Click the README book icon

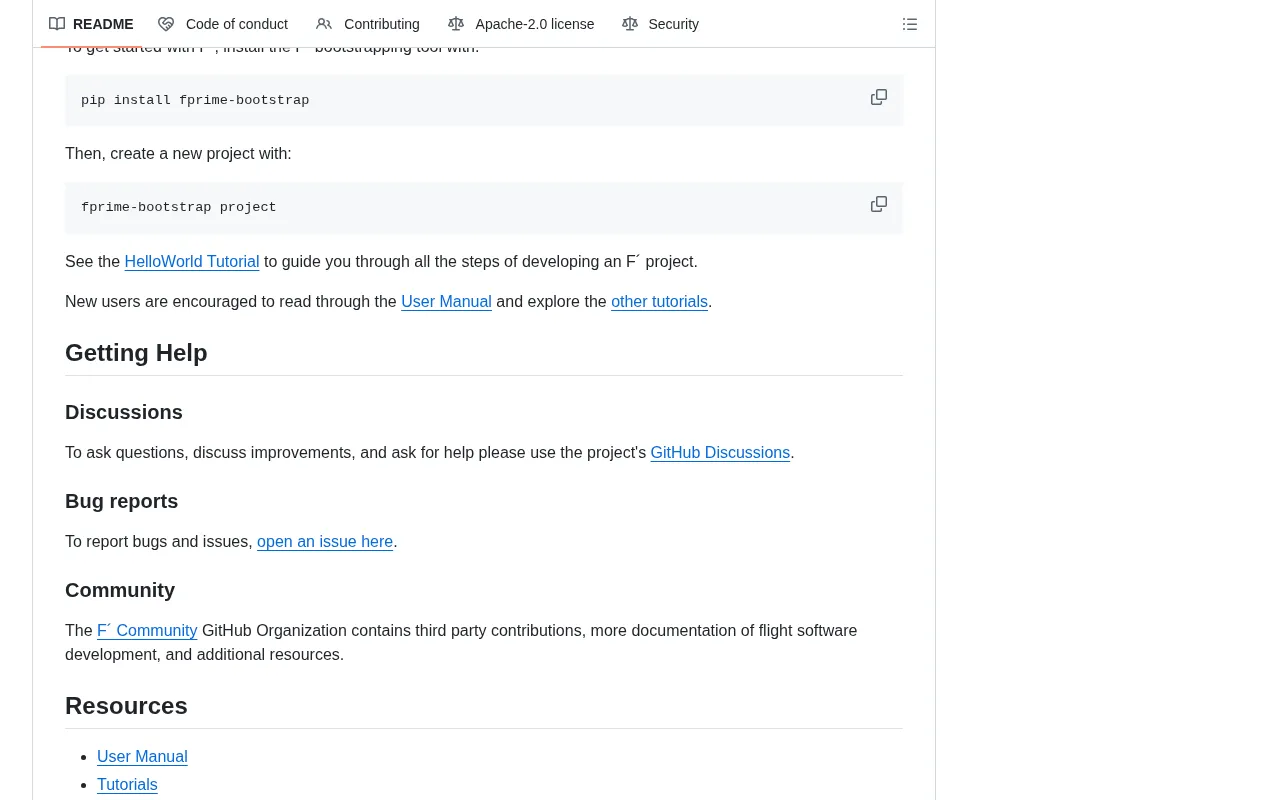pos(57,24)
